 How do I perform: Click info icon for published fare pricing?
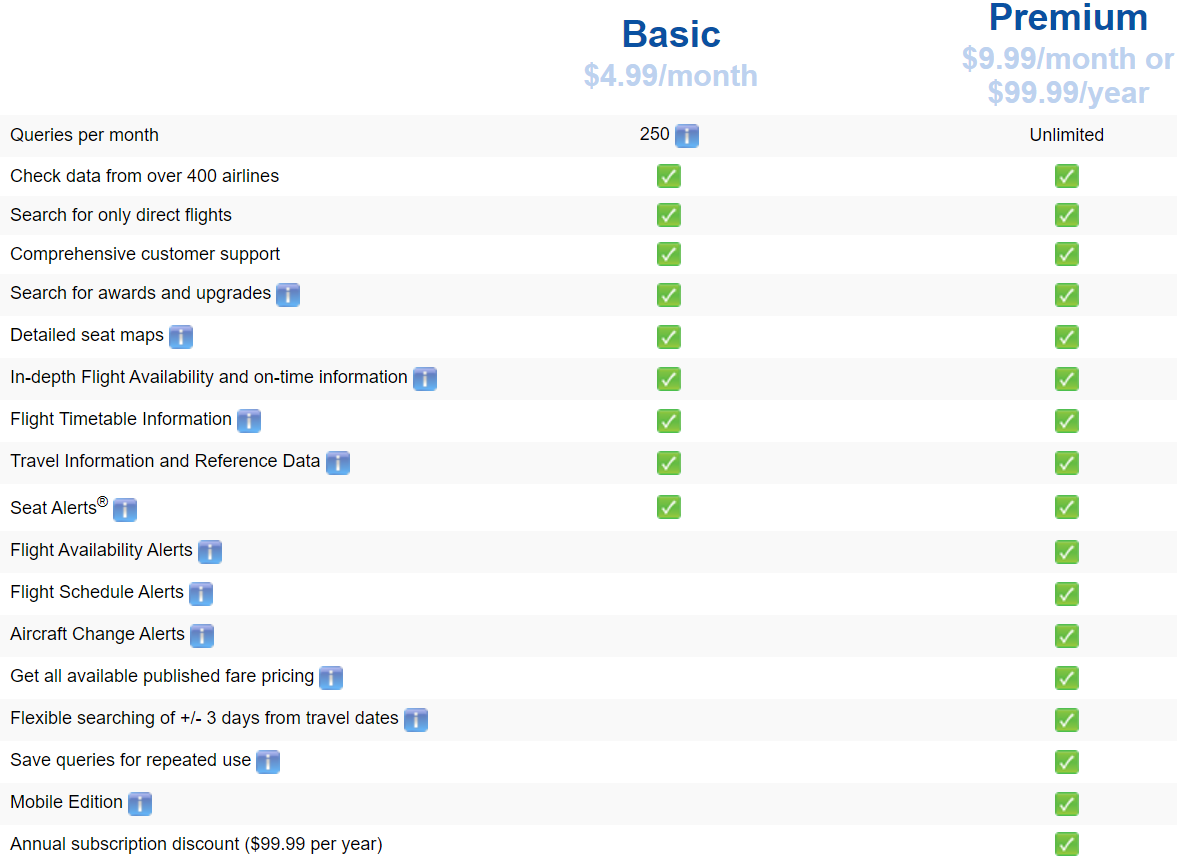[x=331, y=678]
